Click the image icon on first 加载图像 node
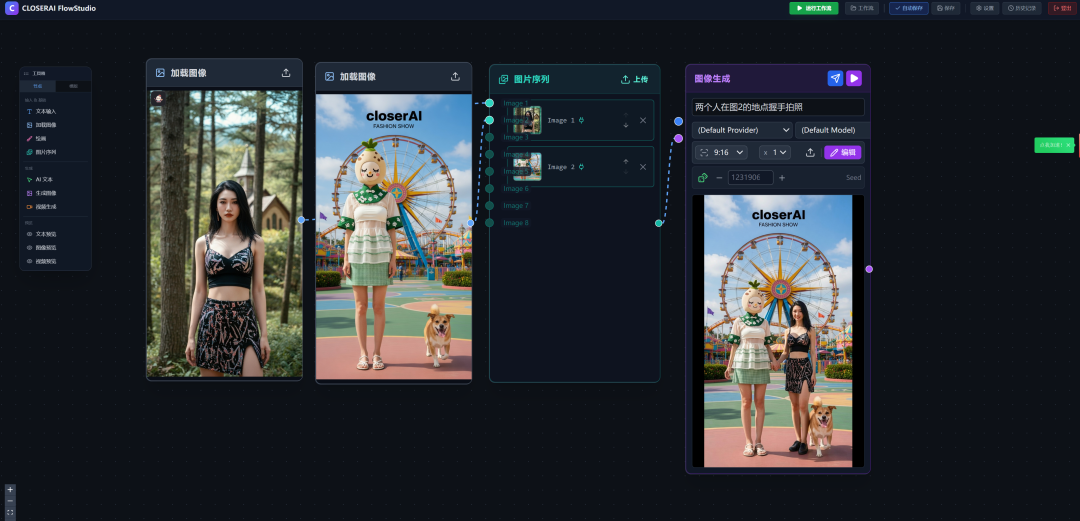Viewport: 1080px width, 521px height. [x=160, y=73]
